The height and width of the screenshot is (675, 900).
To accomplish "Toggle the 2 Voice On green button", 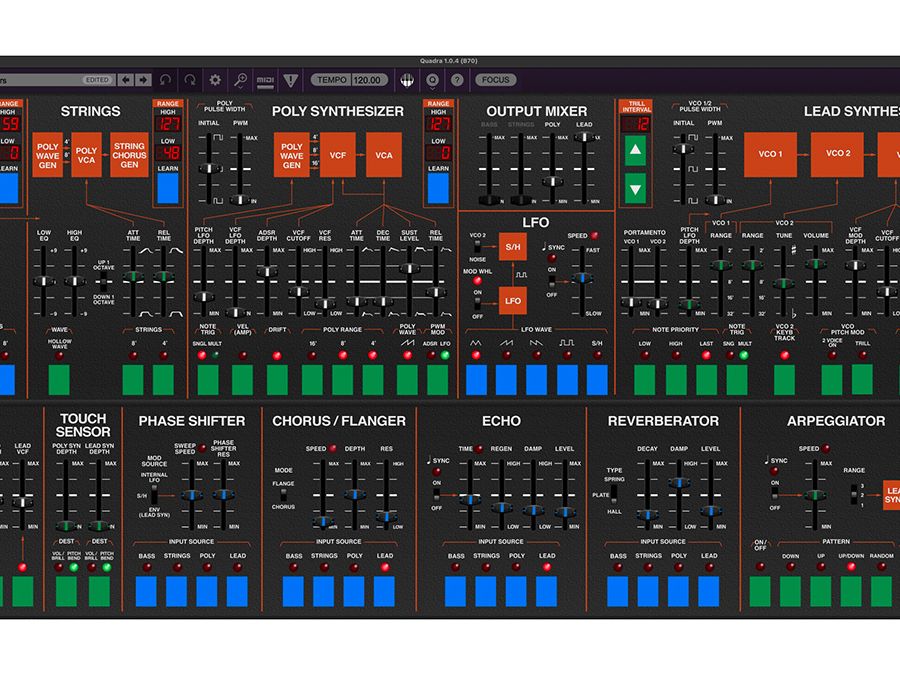I will 832,380.
